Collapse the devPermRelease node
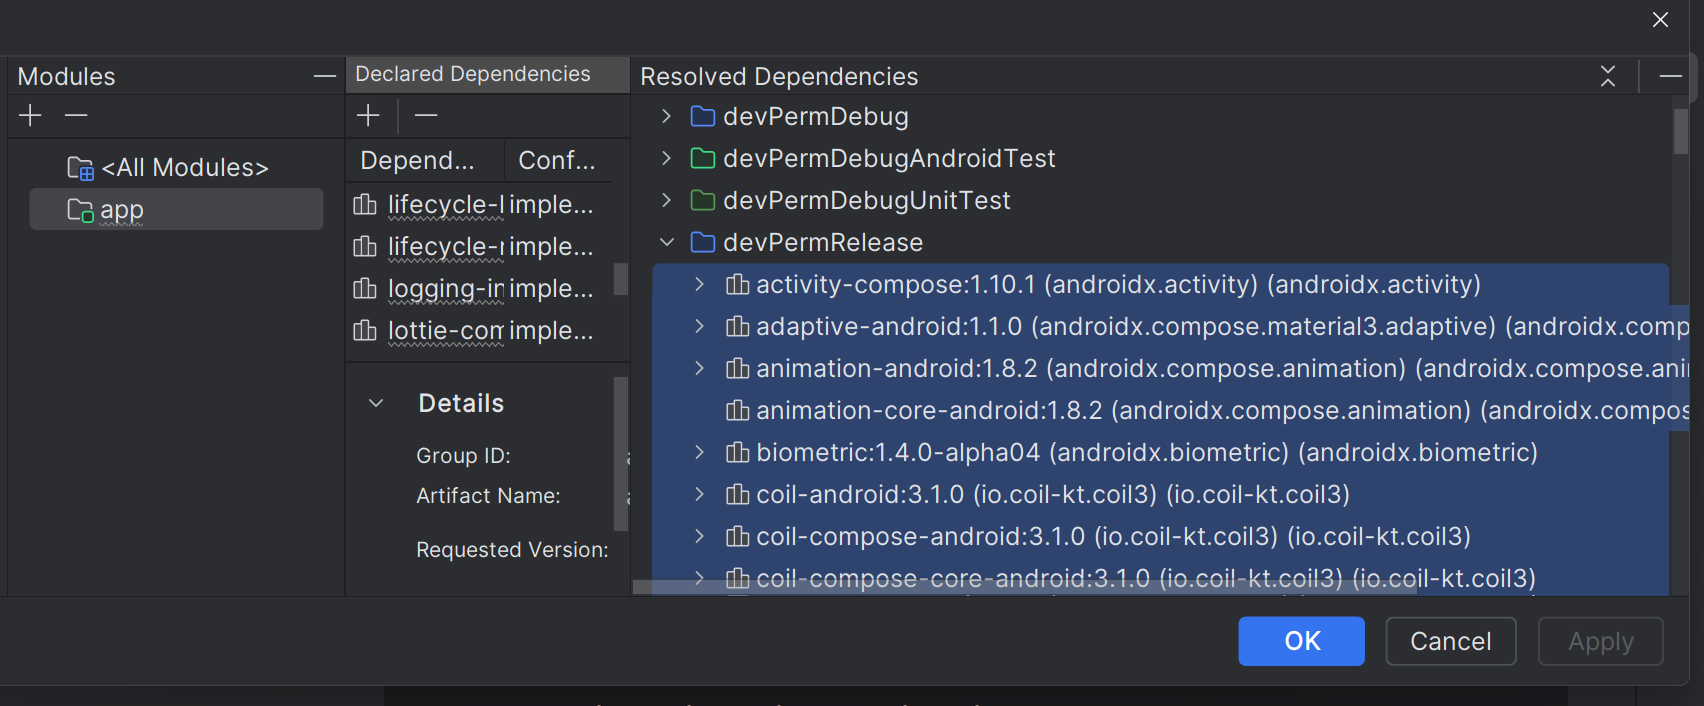The image size is (1704, 706). tap(666, 242)
